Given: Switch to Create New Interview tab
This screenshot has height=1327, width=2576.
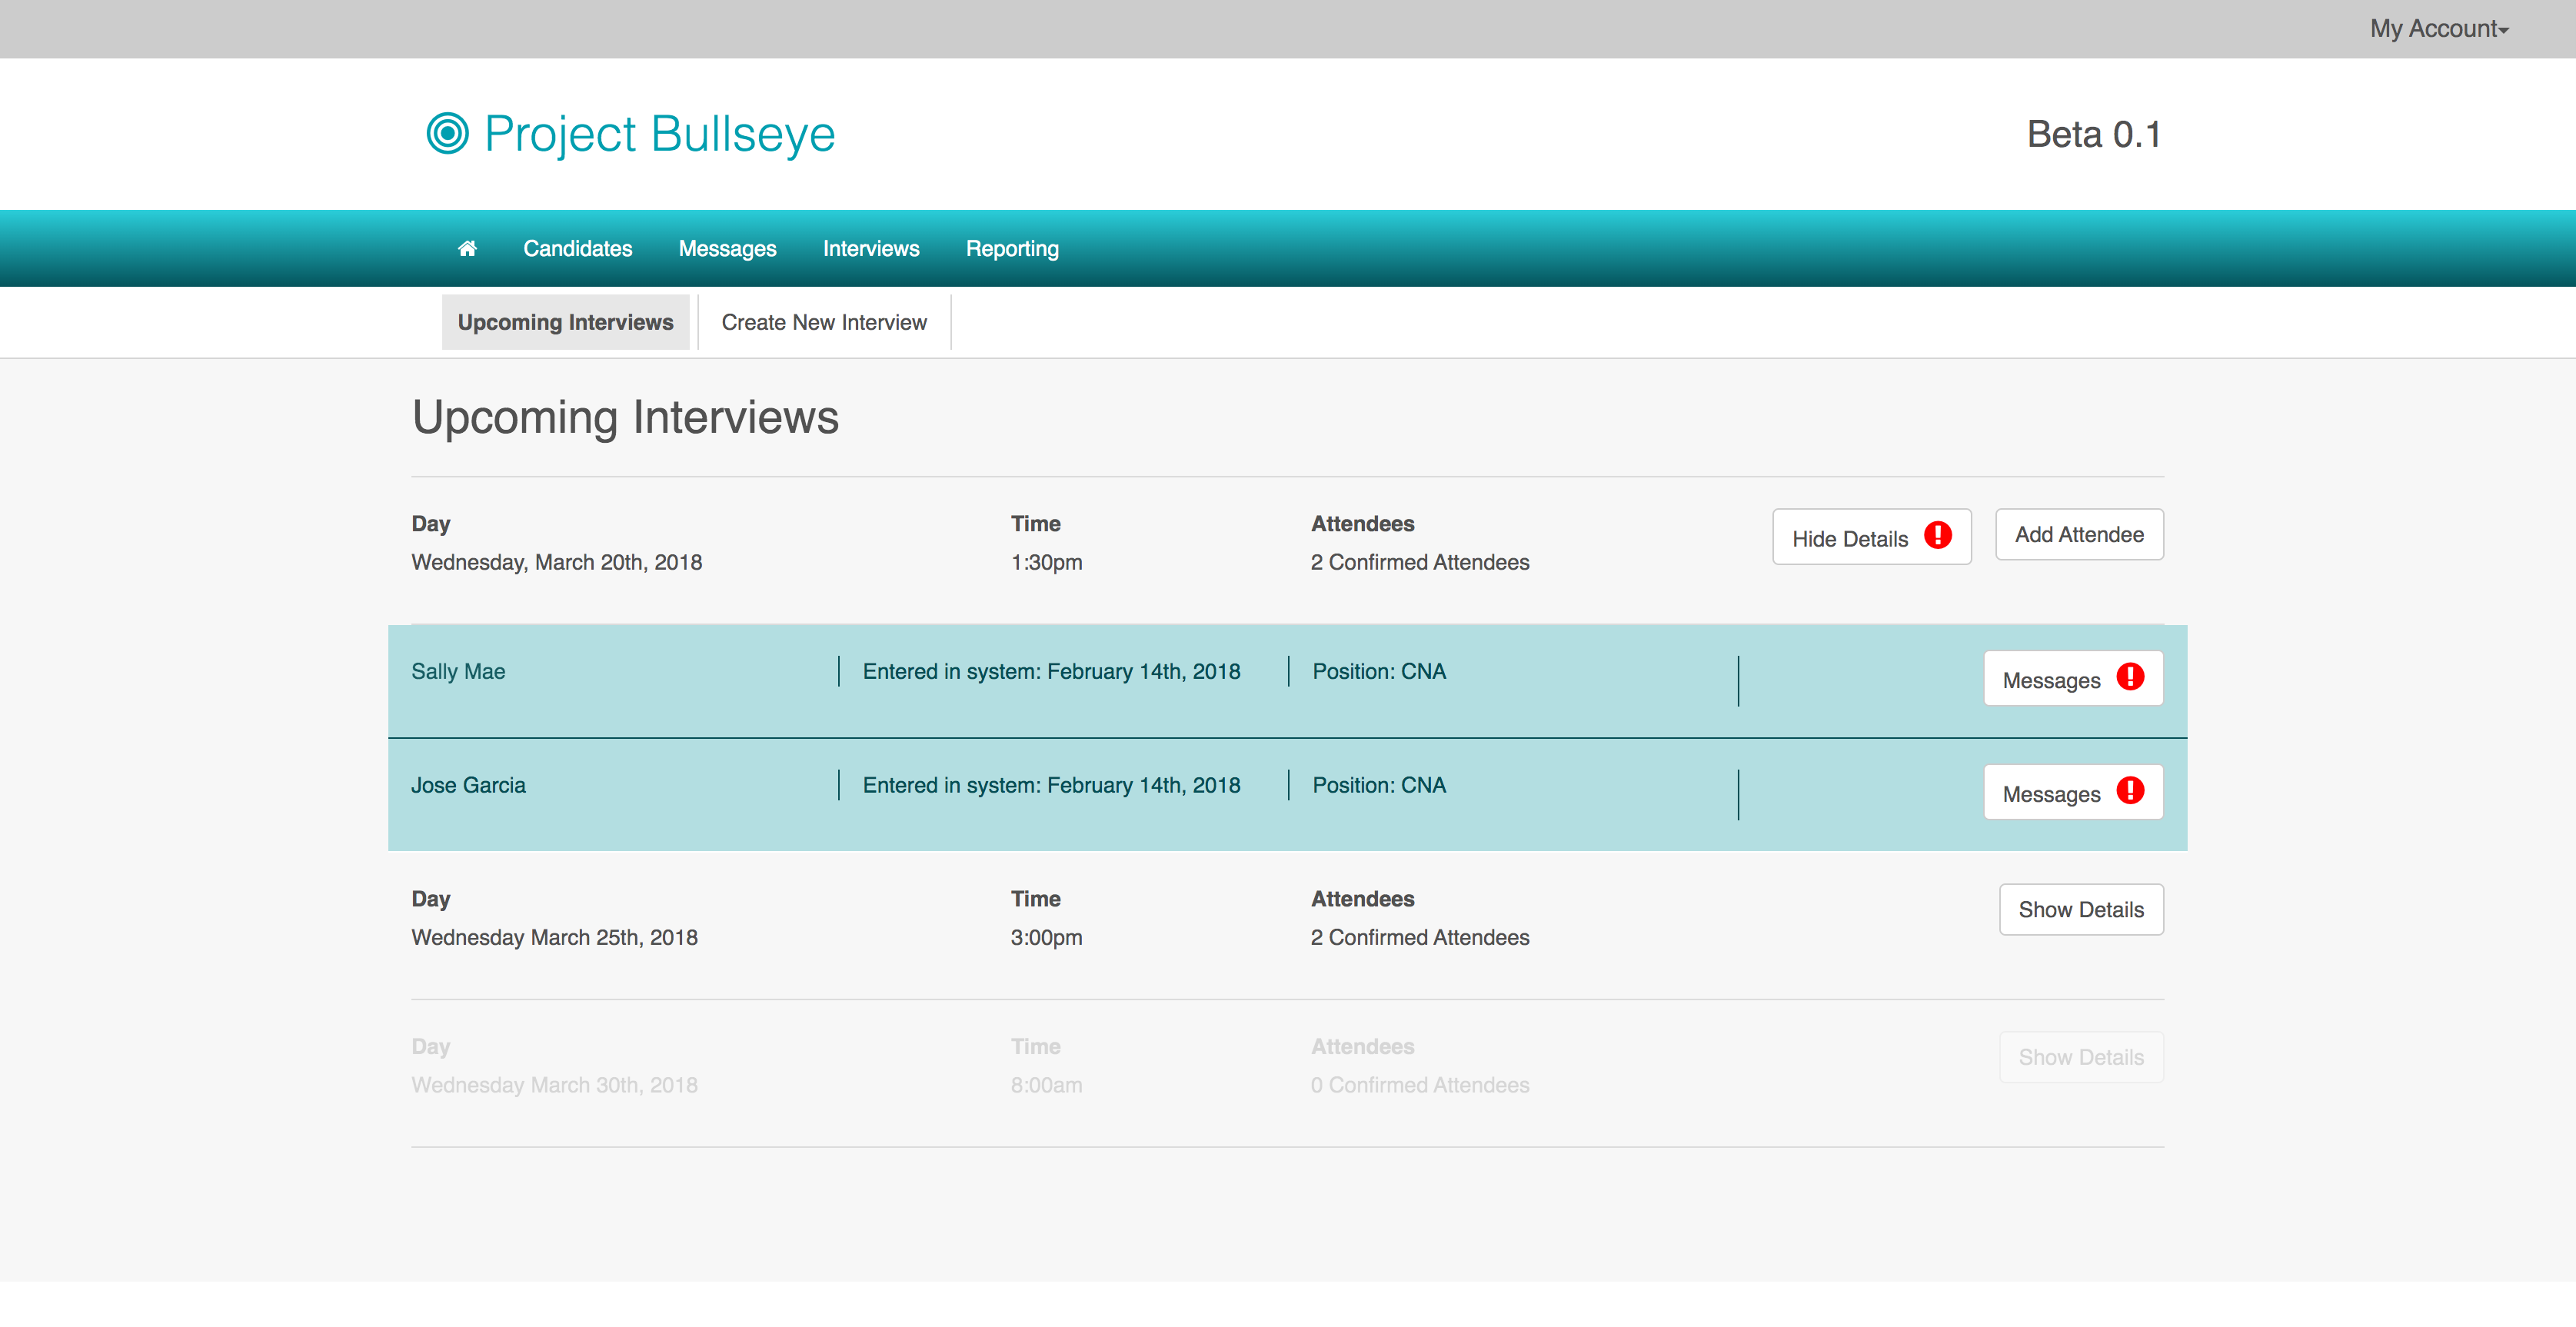Looking at the screenshot, I should click(823, 322).
